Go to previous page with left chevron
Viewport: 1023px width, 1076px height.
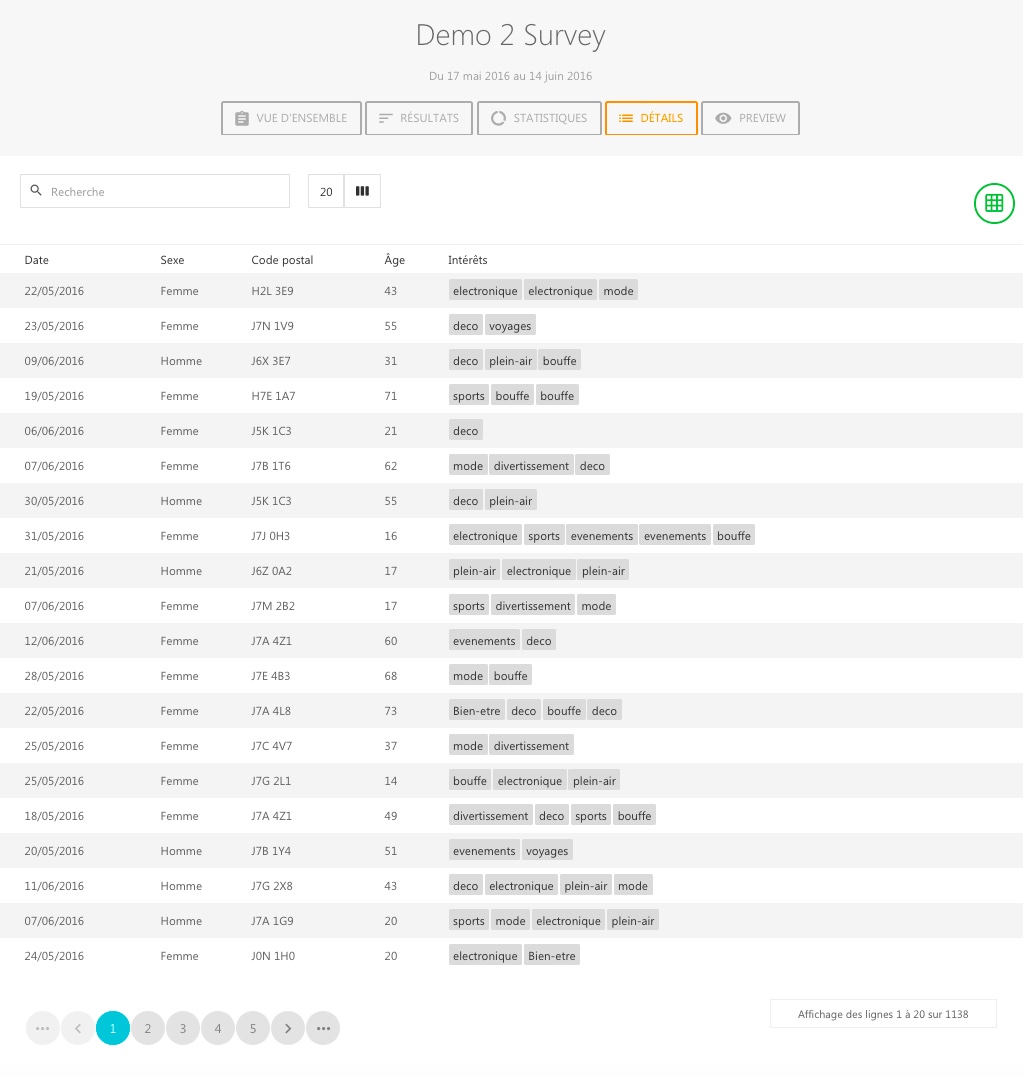78,1028
